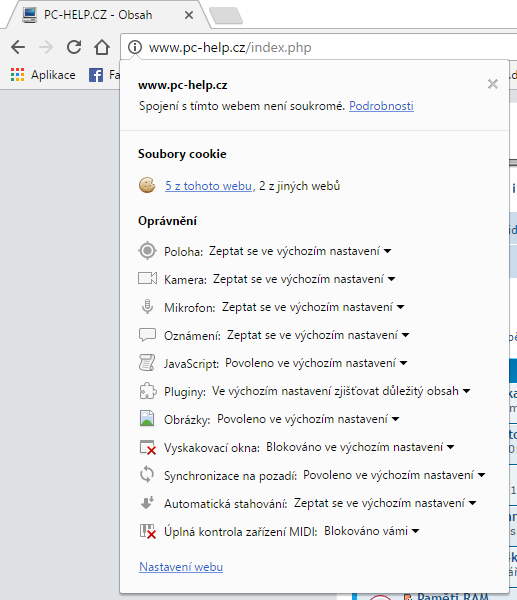This screenshot has height=600, width=517.
Task: Click the 'Oprávnění' heading
Action: pyautogui.click(x=168, y=221)
